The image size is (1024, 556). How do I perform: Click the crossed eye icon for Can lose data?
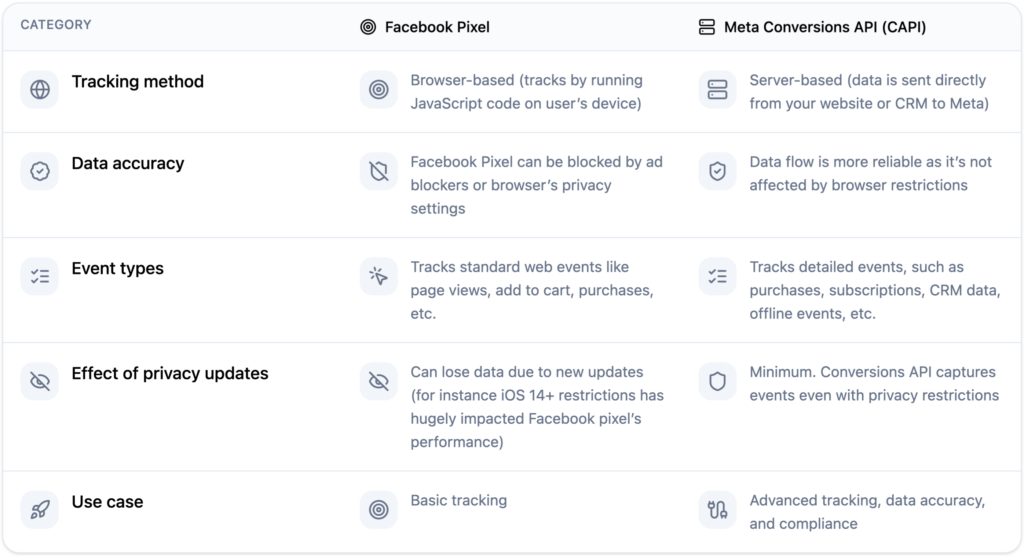coord(379,382)
